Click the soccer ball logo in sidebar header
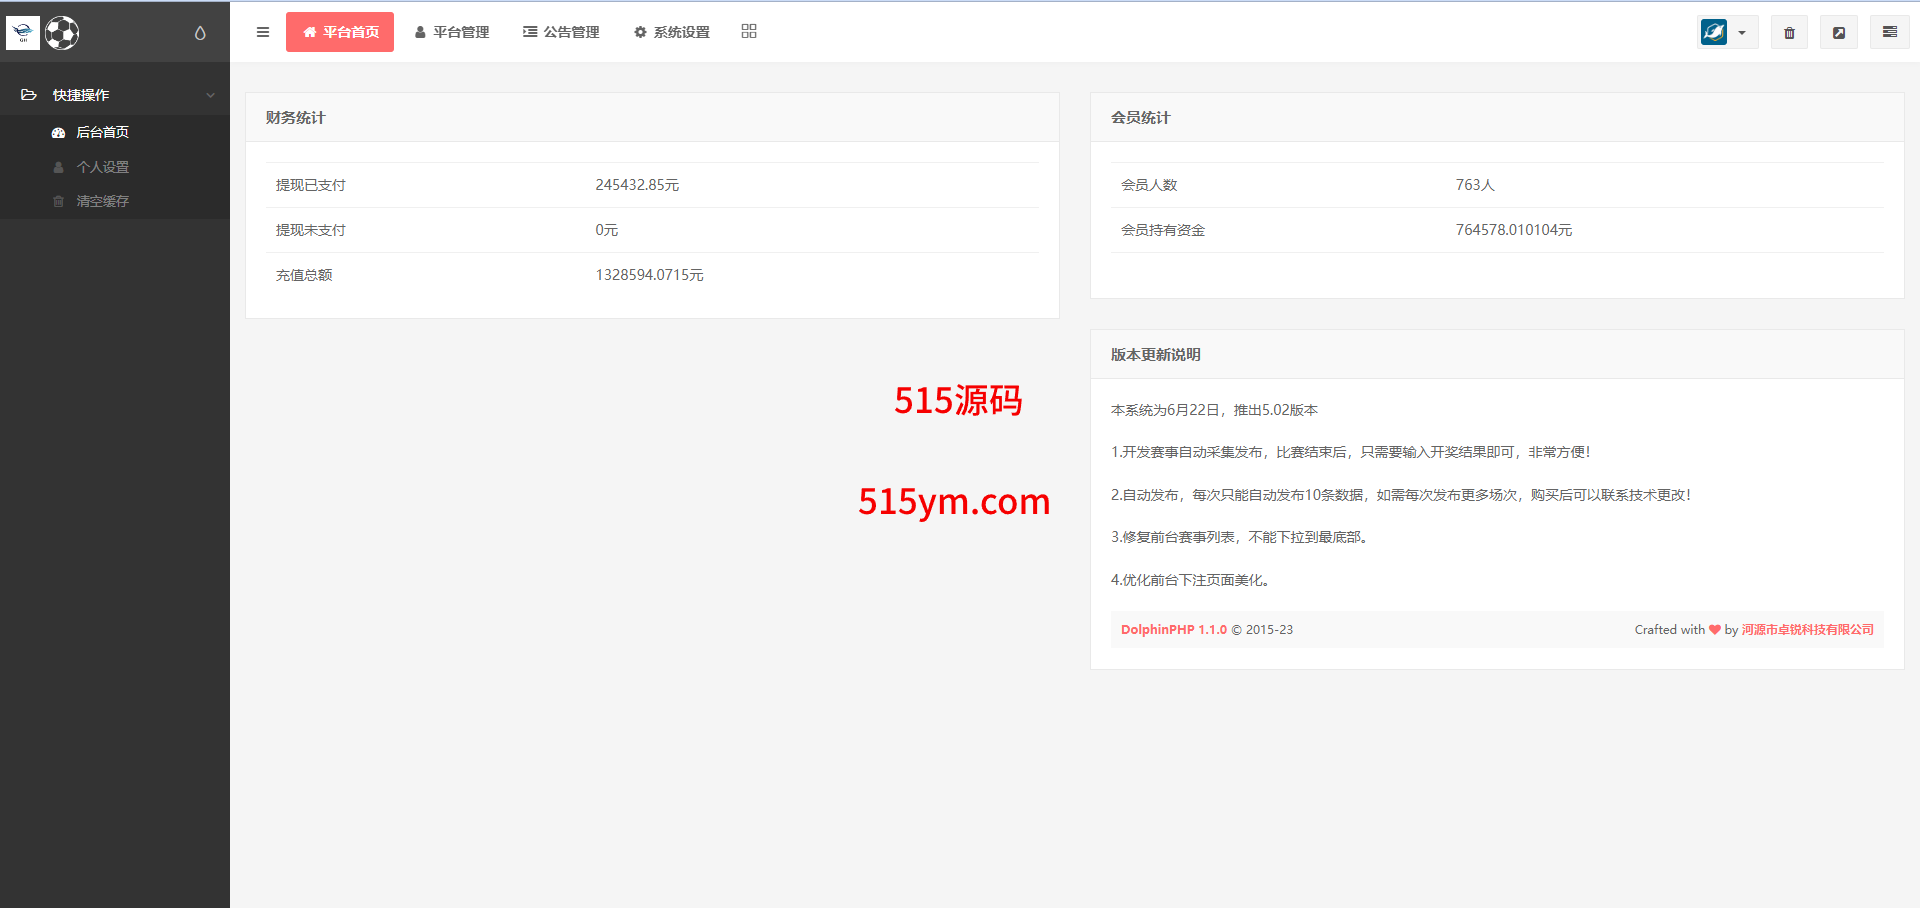 (62, 33)
